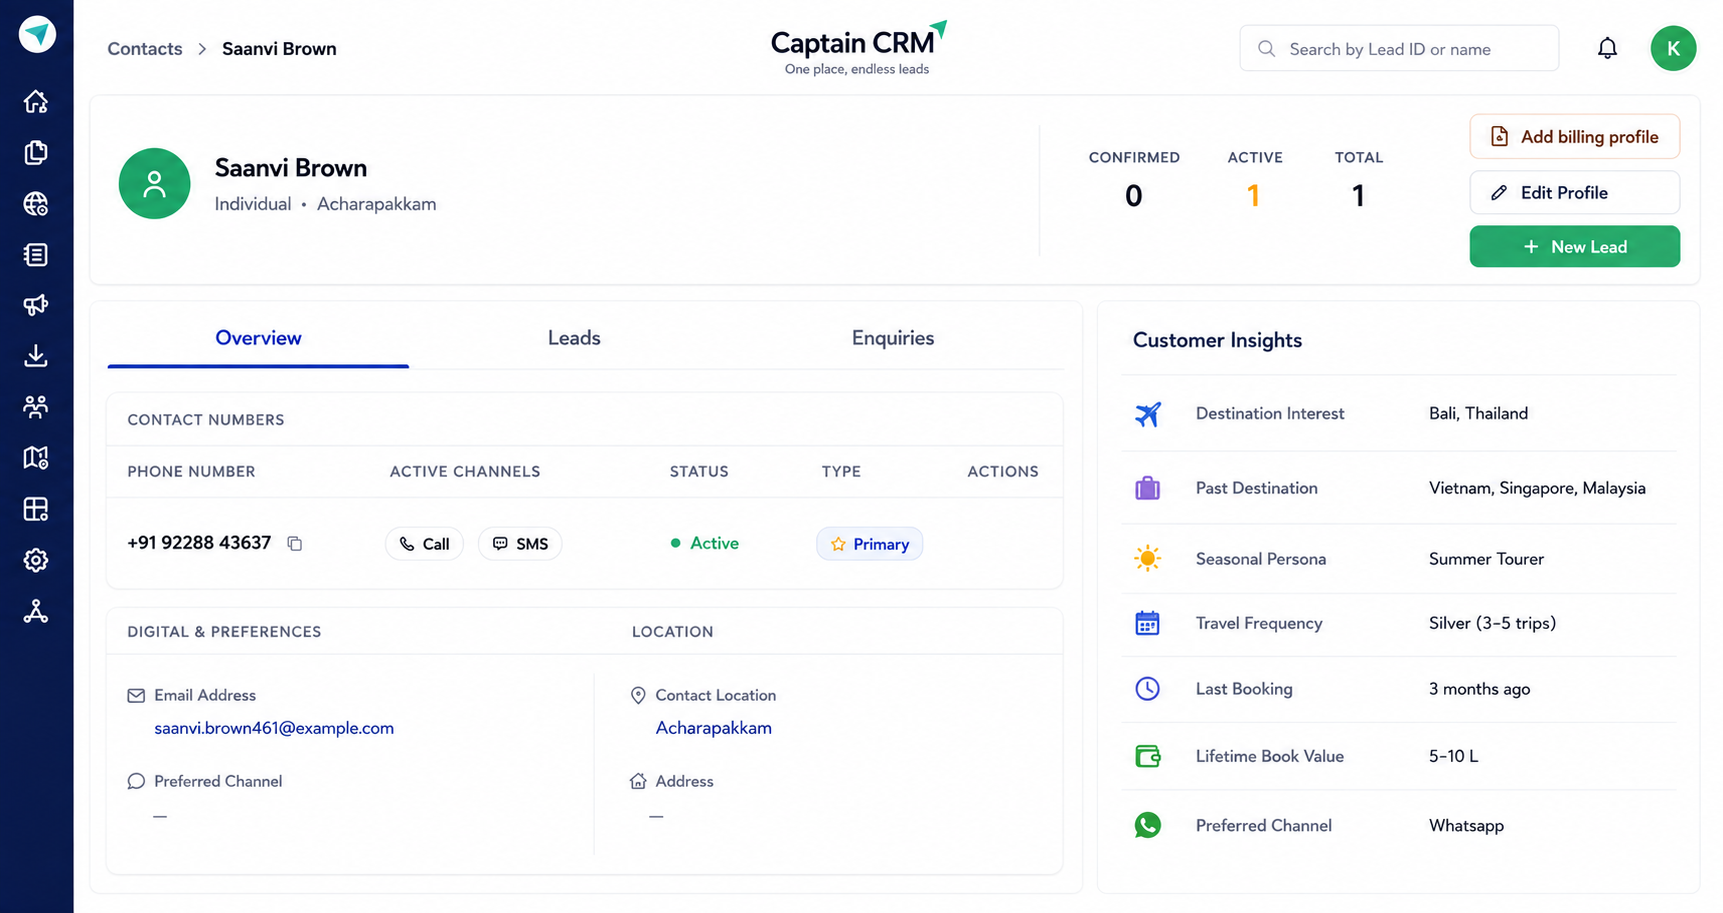Open Acharapakkam contact location link
Image resolution: width=1723 pixels, height=913 pixels.
tap(714, 728)
